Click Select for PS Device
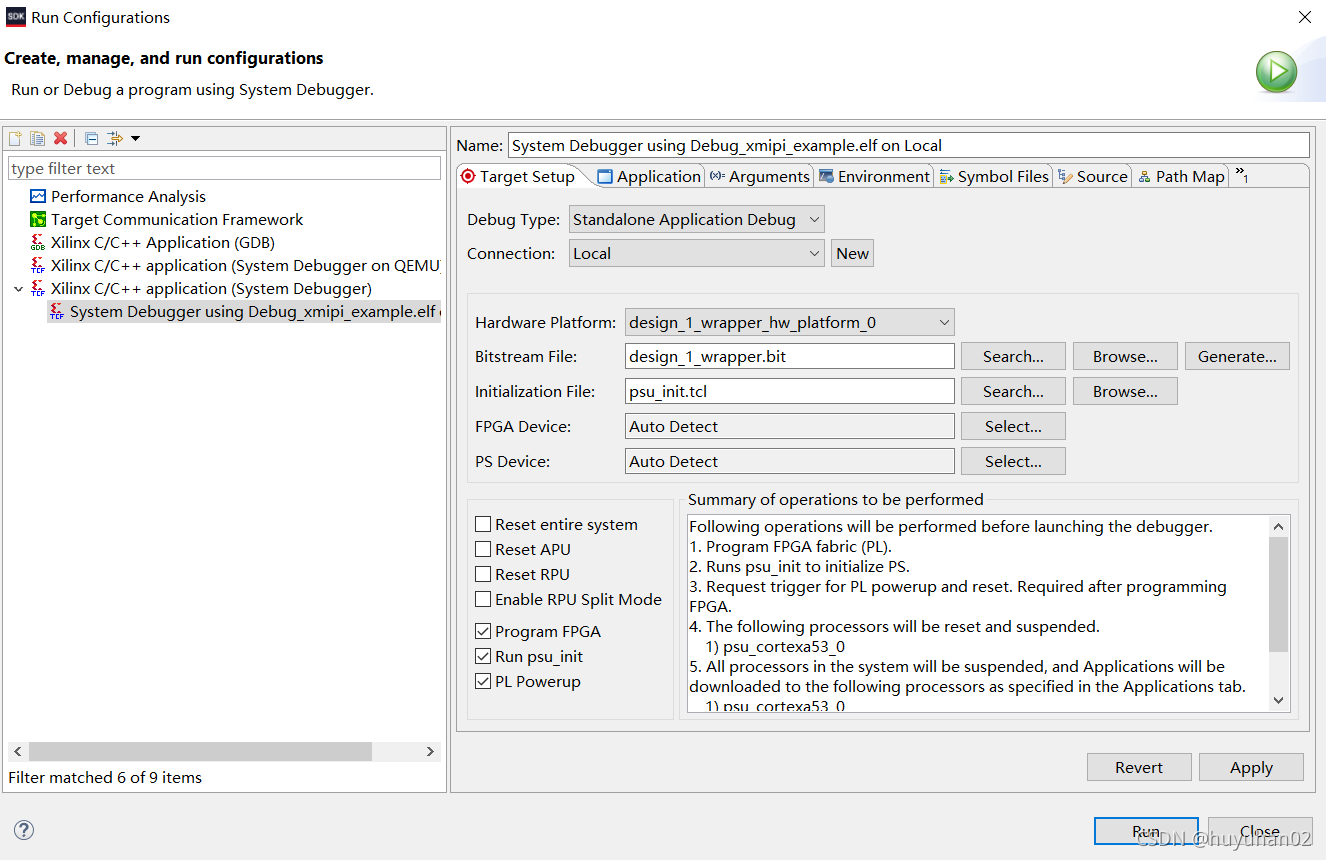 tap(1013, 461)
